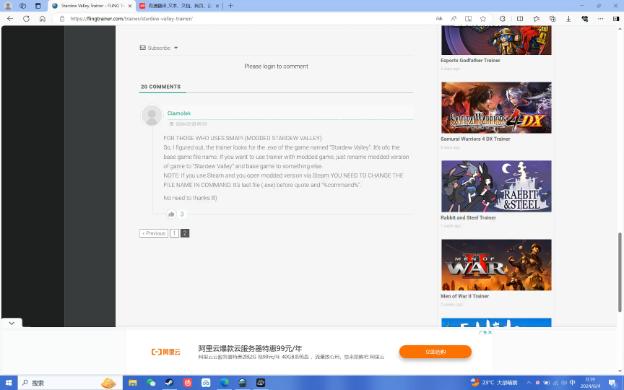Go to the Previous comments page
This screenshot has height=390, width=624.
click(154, 233)
